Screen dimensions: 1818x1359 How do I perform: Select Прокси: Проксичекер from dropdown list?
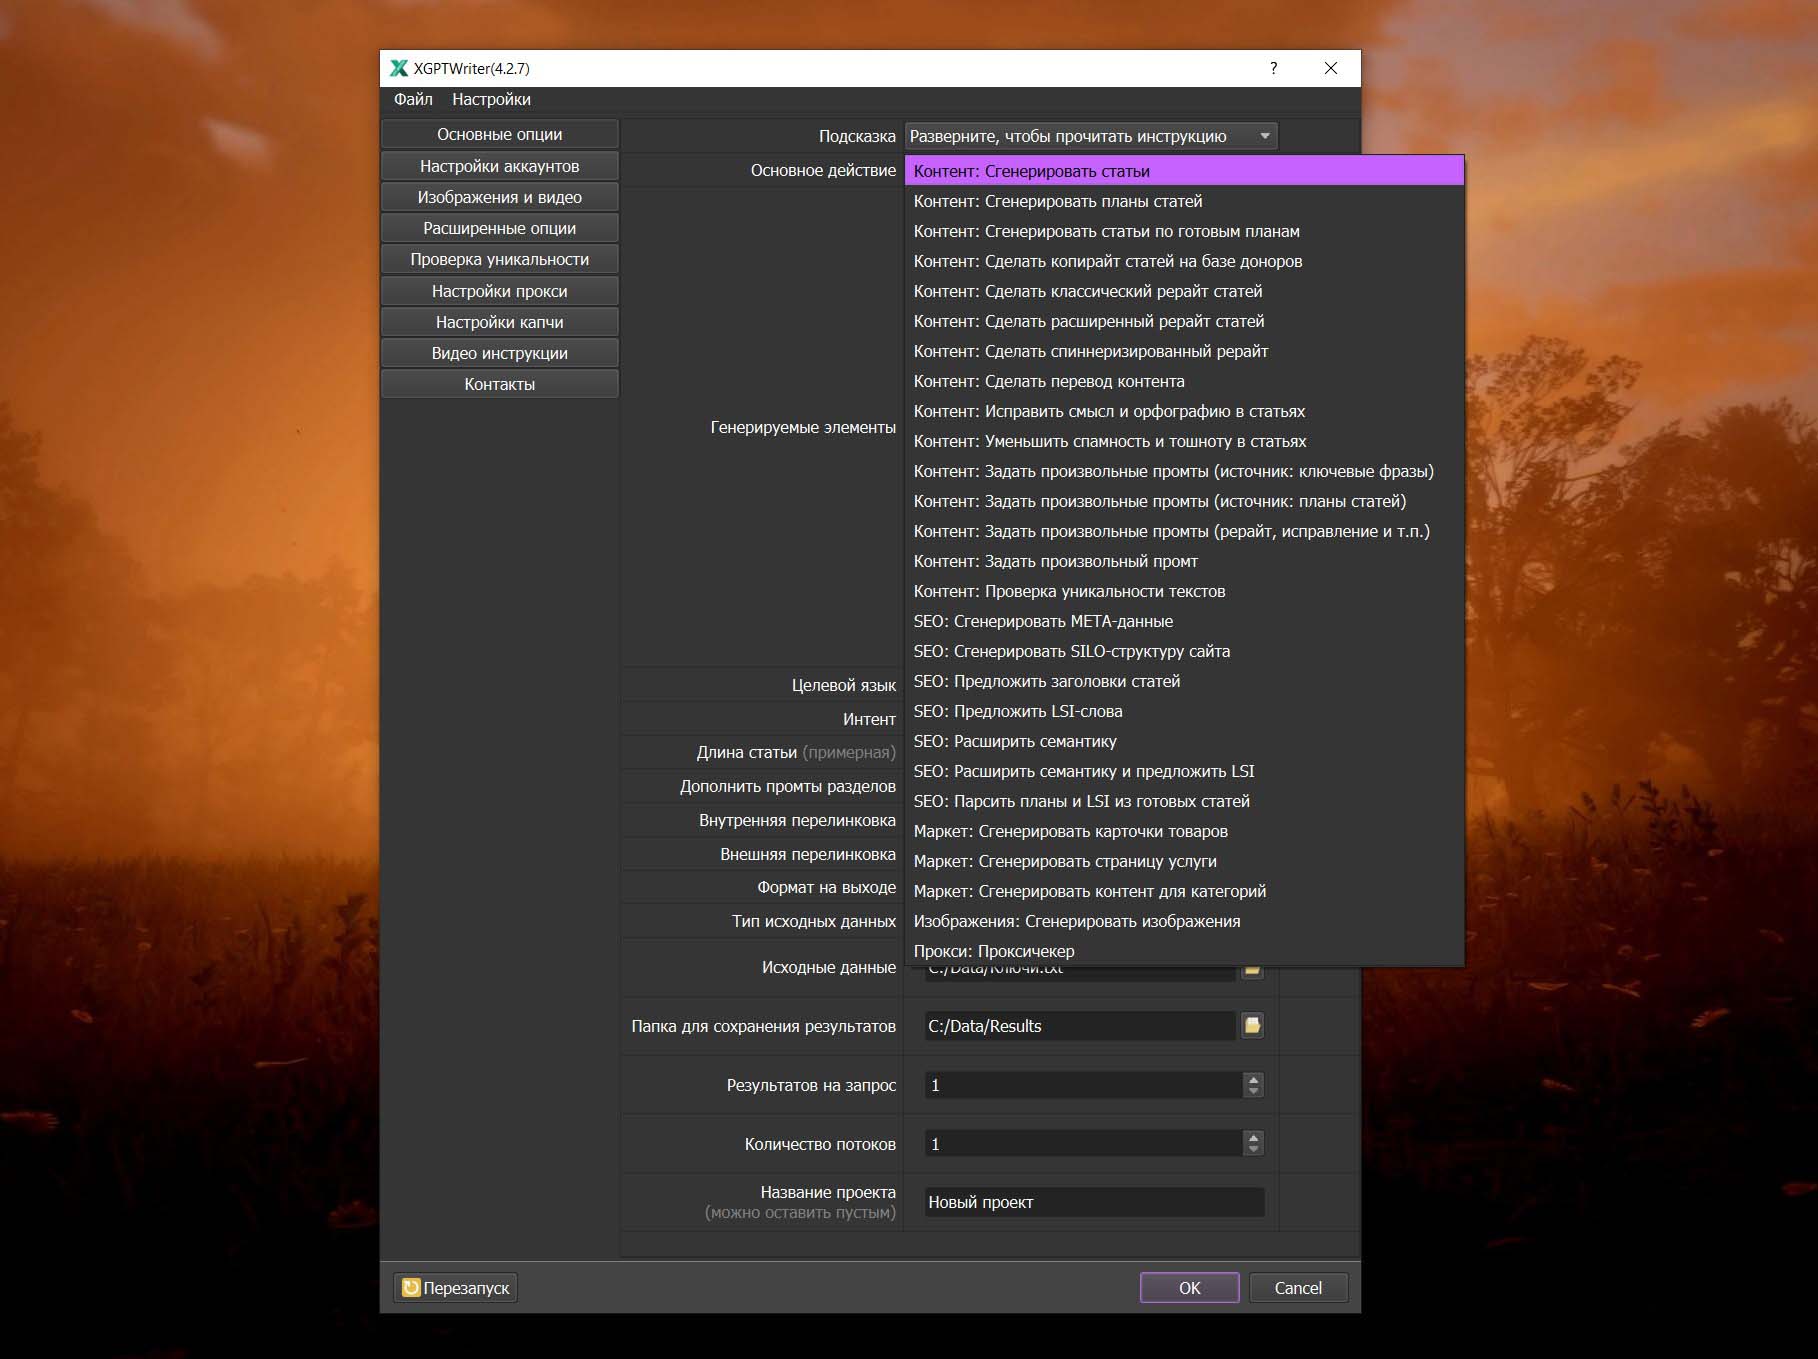point(993,951)
